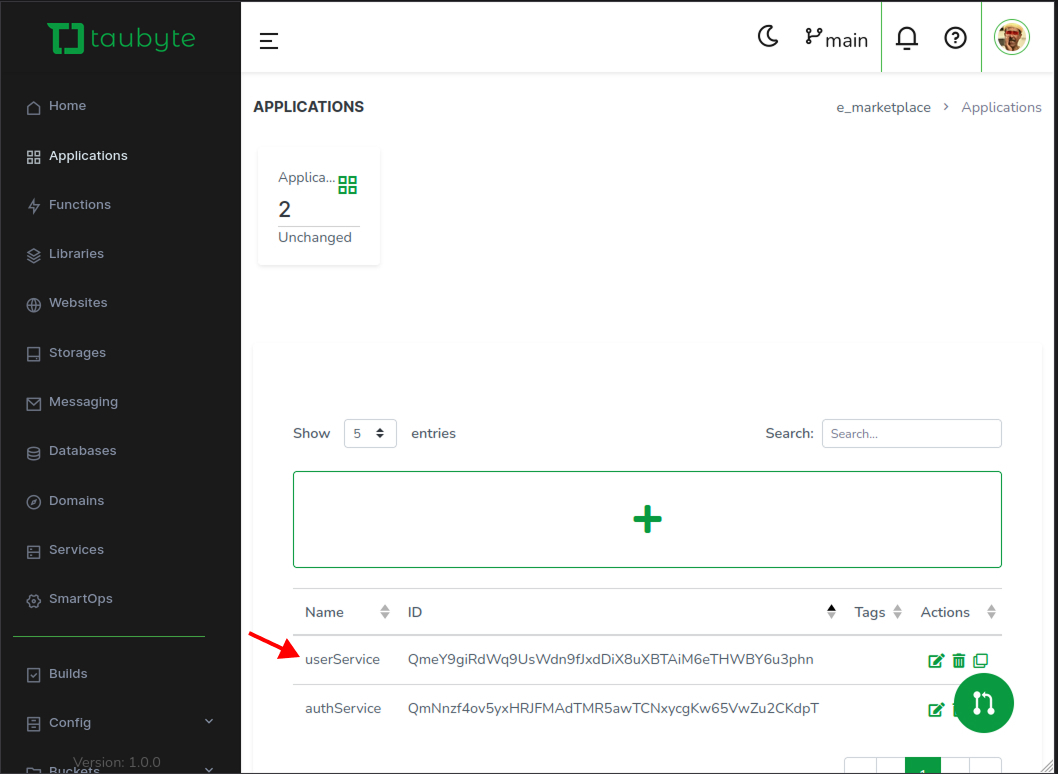The height and width of the screenshot is (774, 1058).
Task: Edit the authService application
Action: click(936, 709)
